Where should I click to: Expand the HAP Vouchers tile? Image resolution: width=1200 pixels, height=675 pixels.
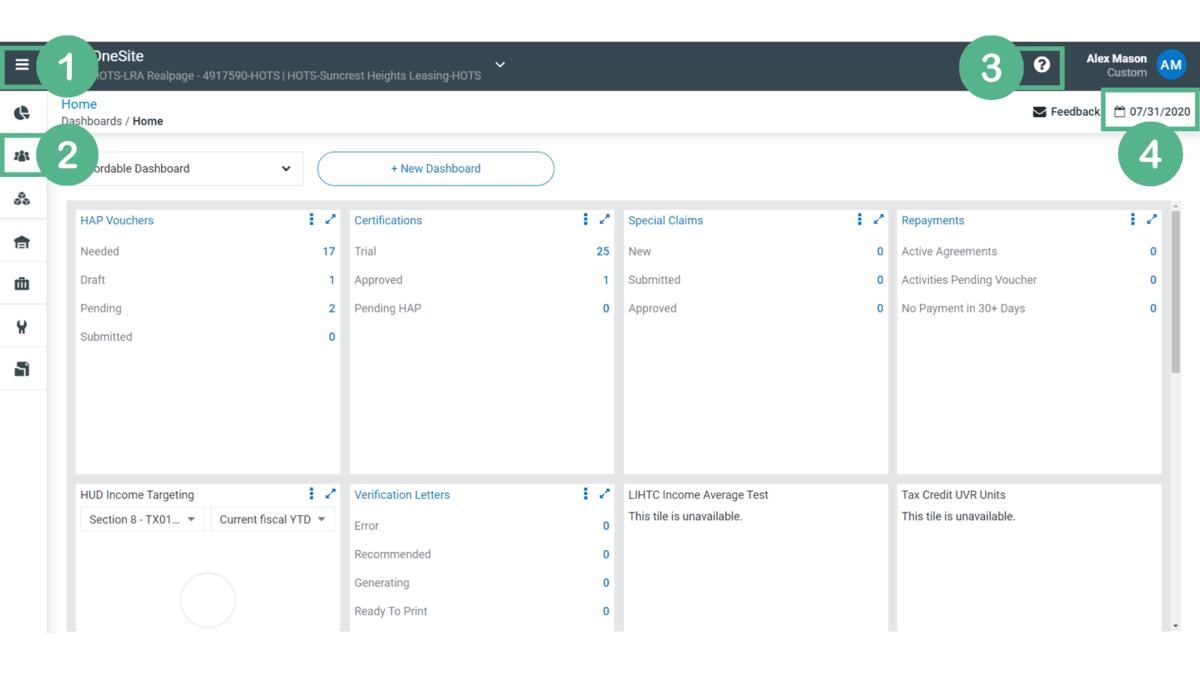click(x=331, y=219)
